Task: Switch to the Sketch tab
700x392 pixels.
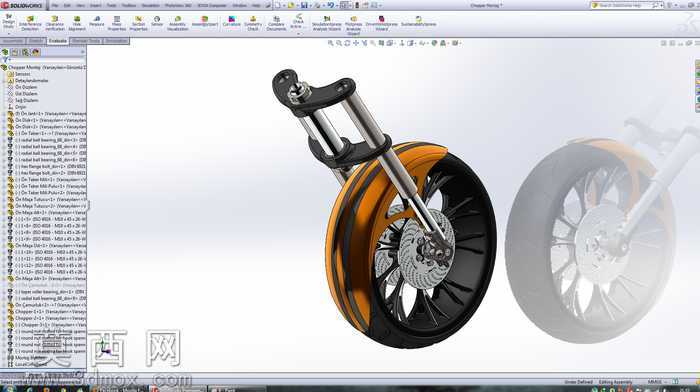Action: [x=36, y=41]
